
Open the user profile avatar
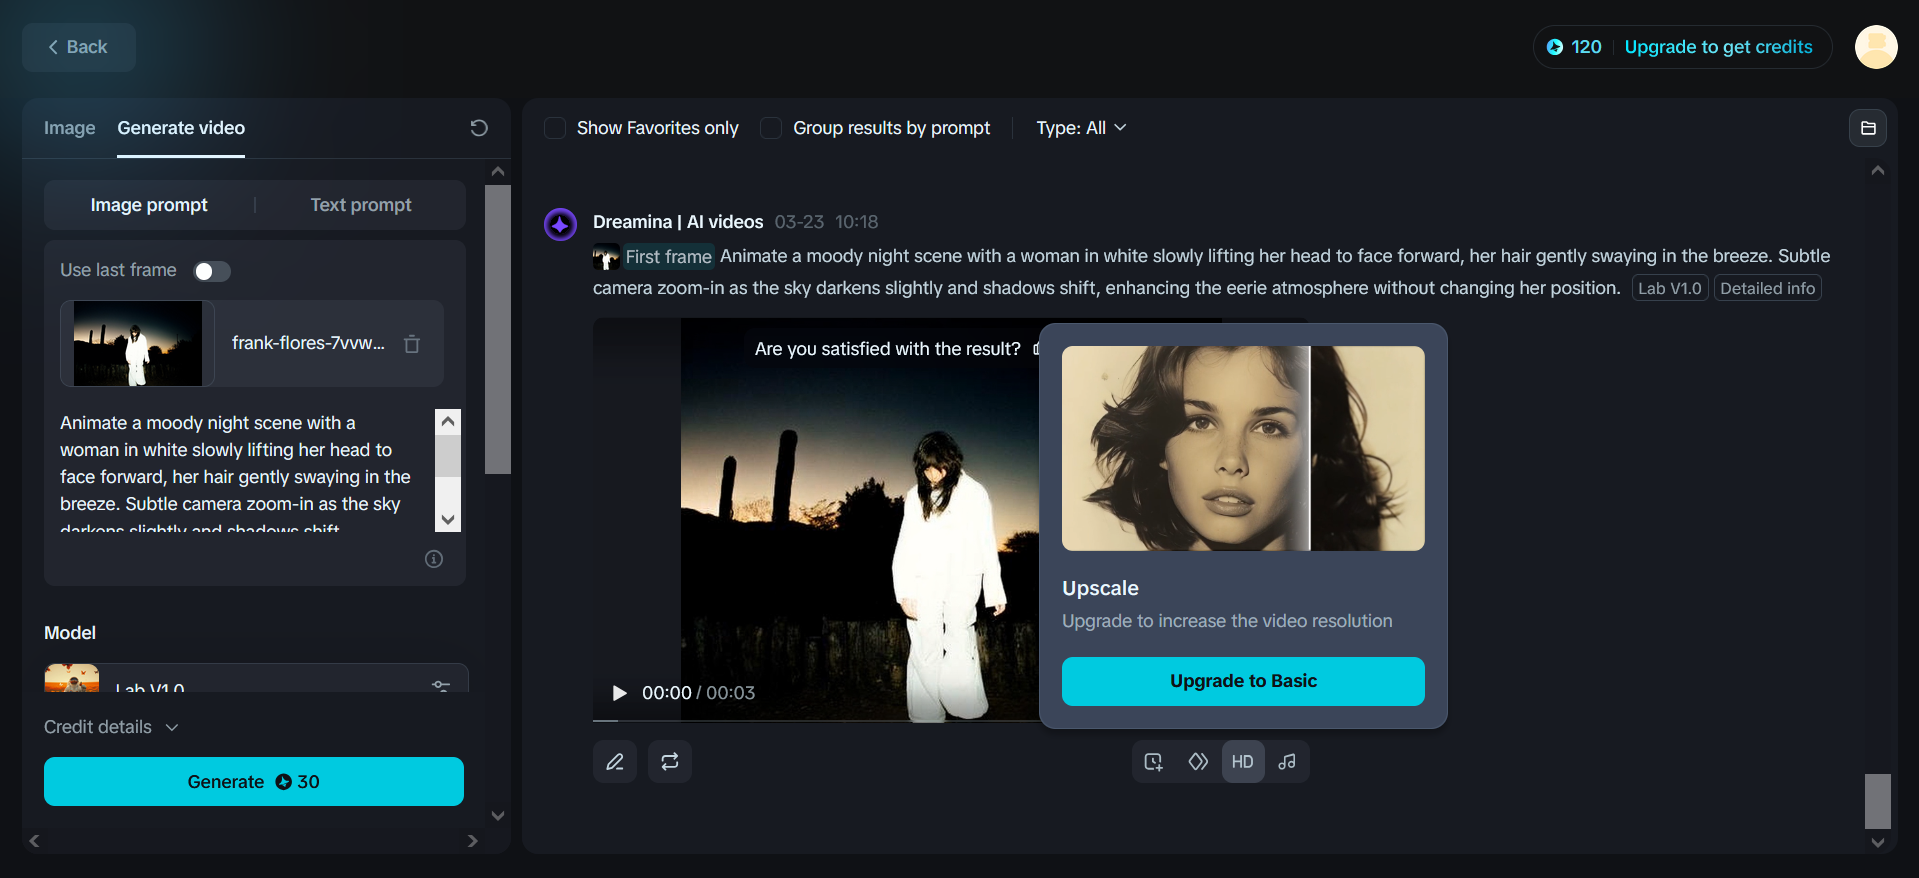[1876, 47]
